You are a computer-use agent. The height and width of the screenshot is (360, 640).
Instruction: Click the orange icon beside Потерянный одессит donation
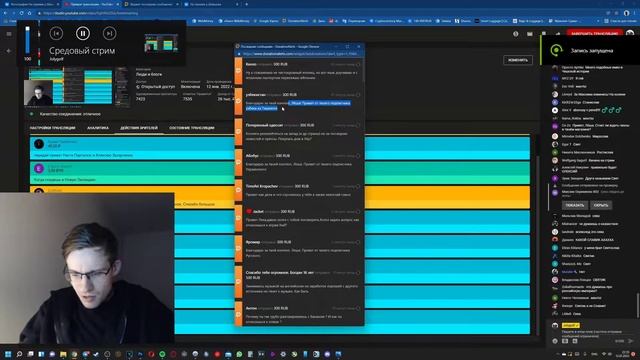coord(238,131)
